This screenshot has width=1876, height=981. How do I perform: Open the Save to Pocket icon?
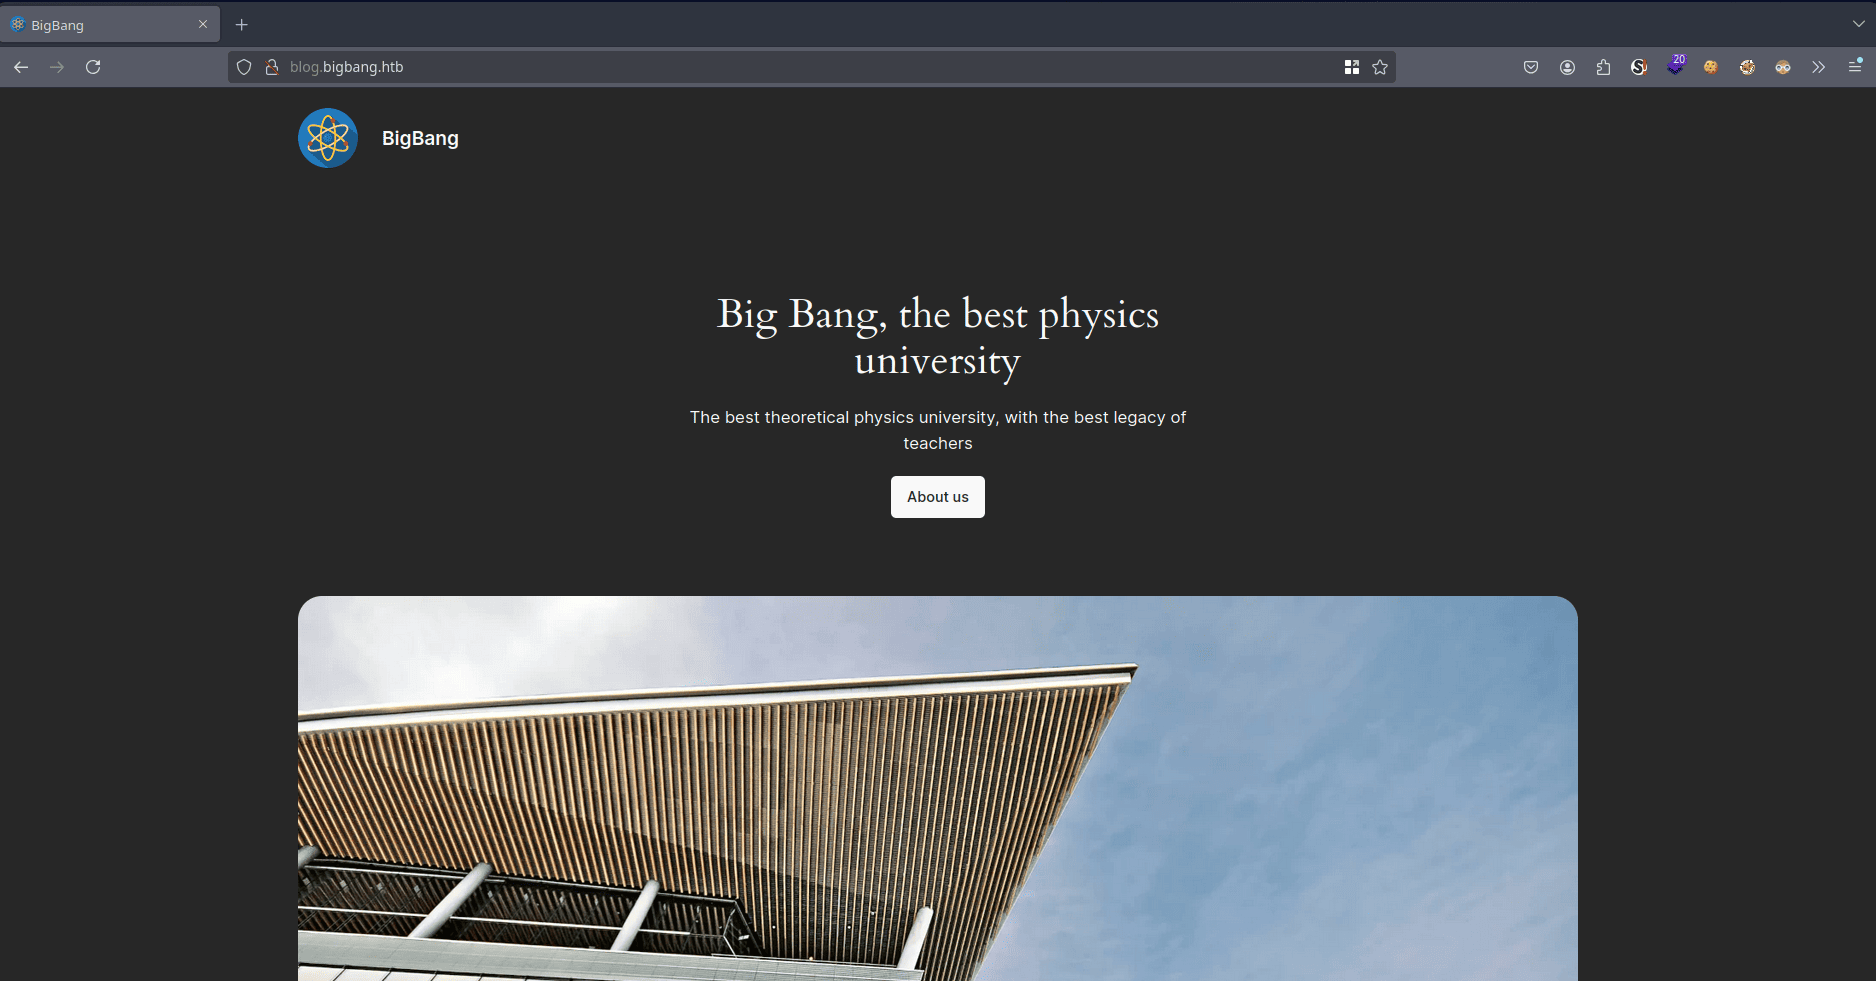[x=1531, y=67]
